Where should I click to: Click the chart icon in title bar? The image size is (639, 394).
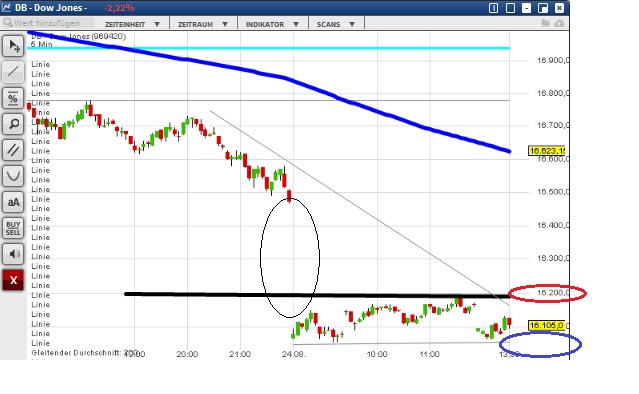click(x=6, y=8)
